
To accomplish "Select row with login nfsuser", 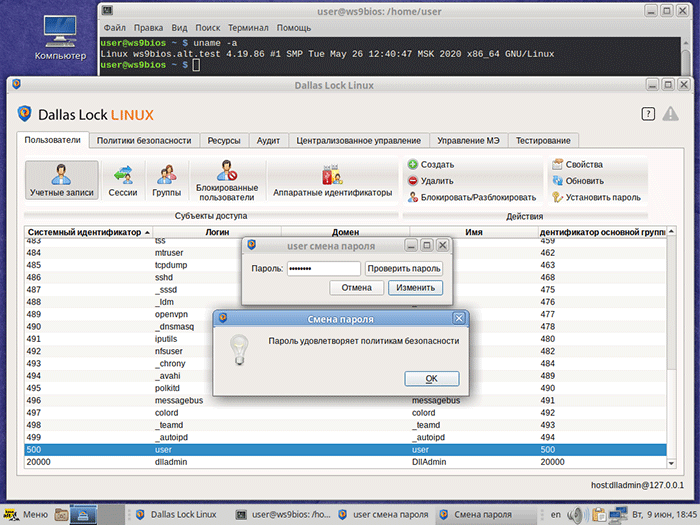I will click(x=345, y=351).
